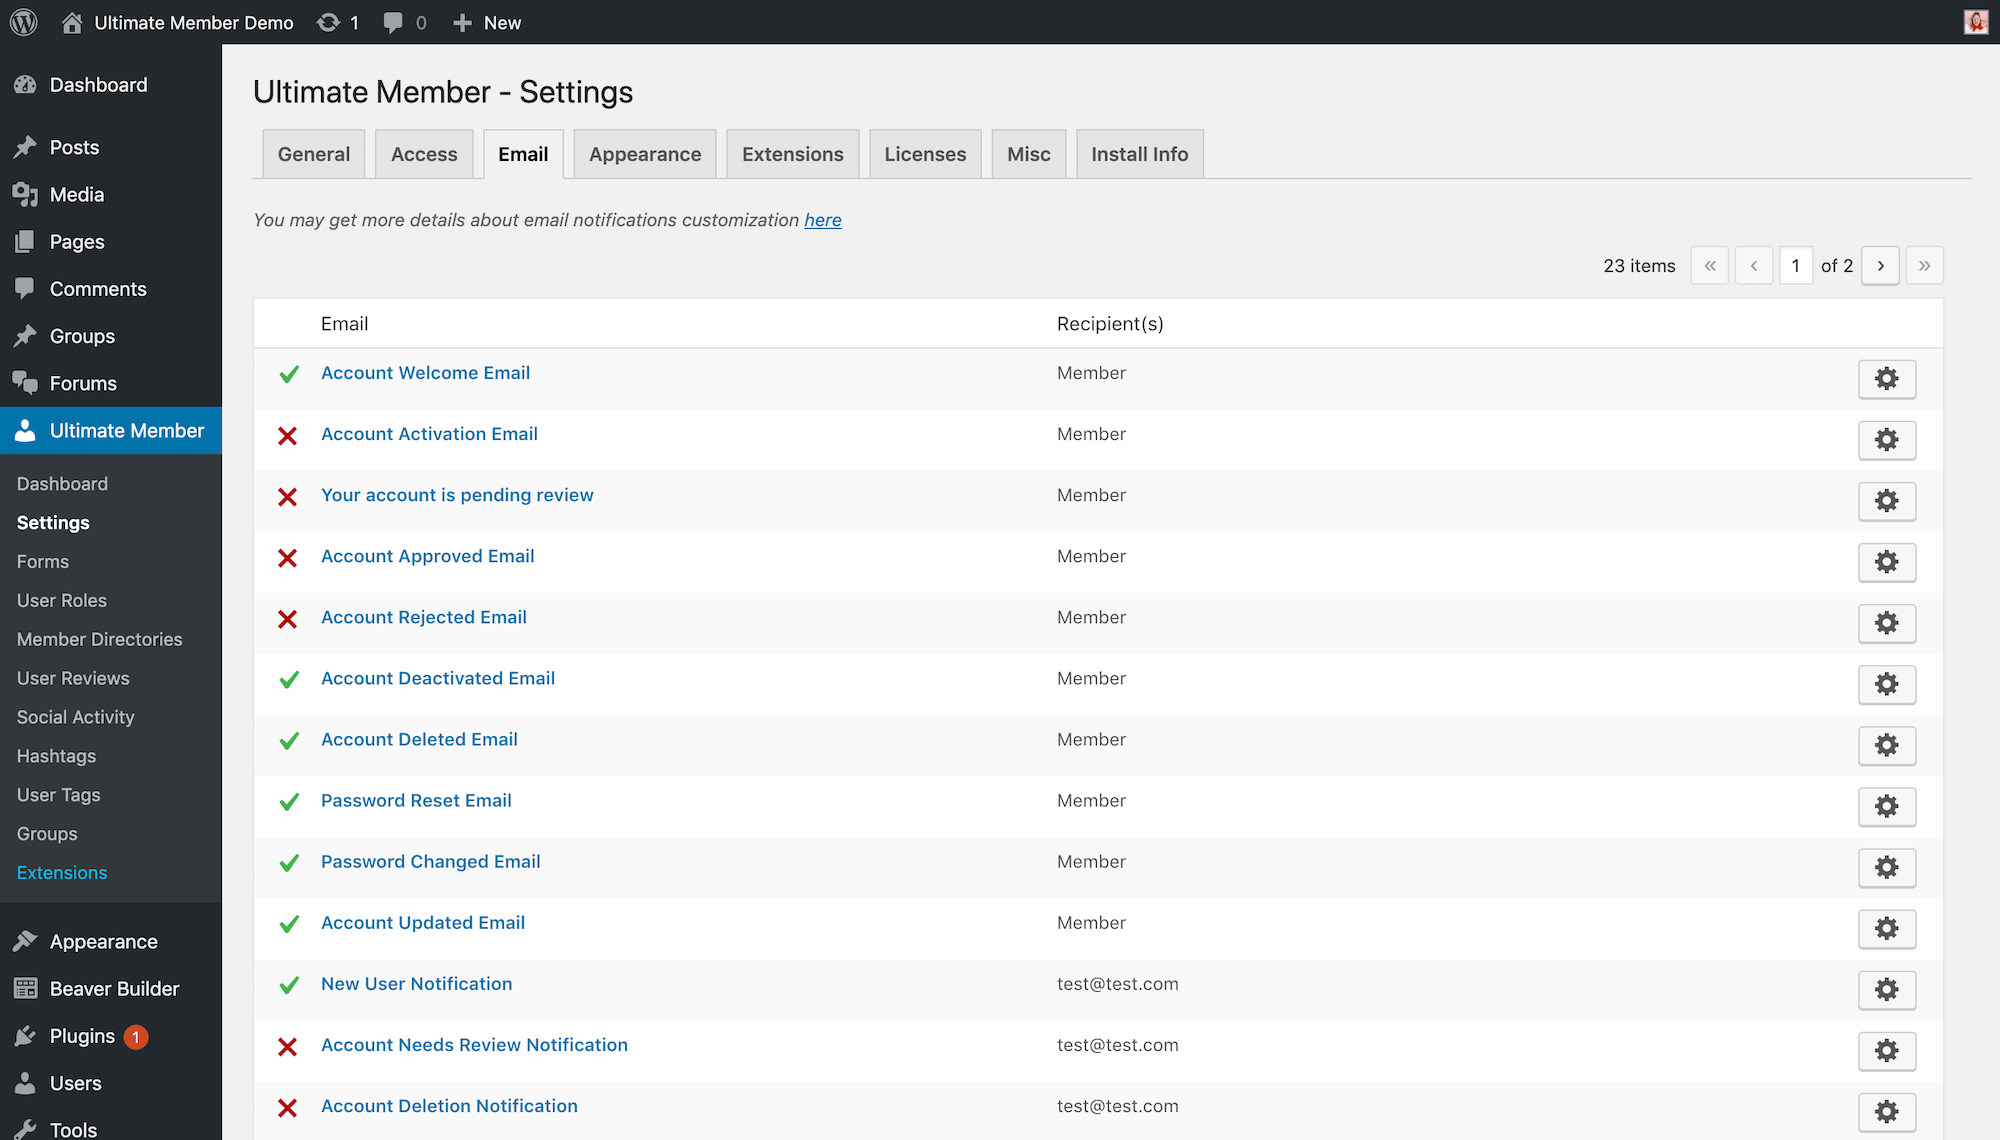The width and height of the screenshot is (2000, 1140).
Task: Toggle the Account Approved Email enabled status
Action: point(288,556)
